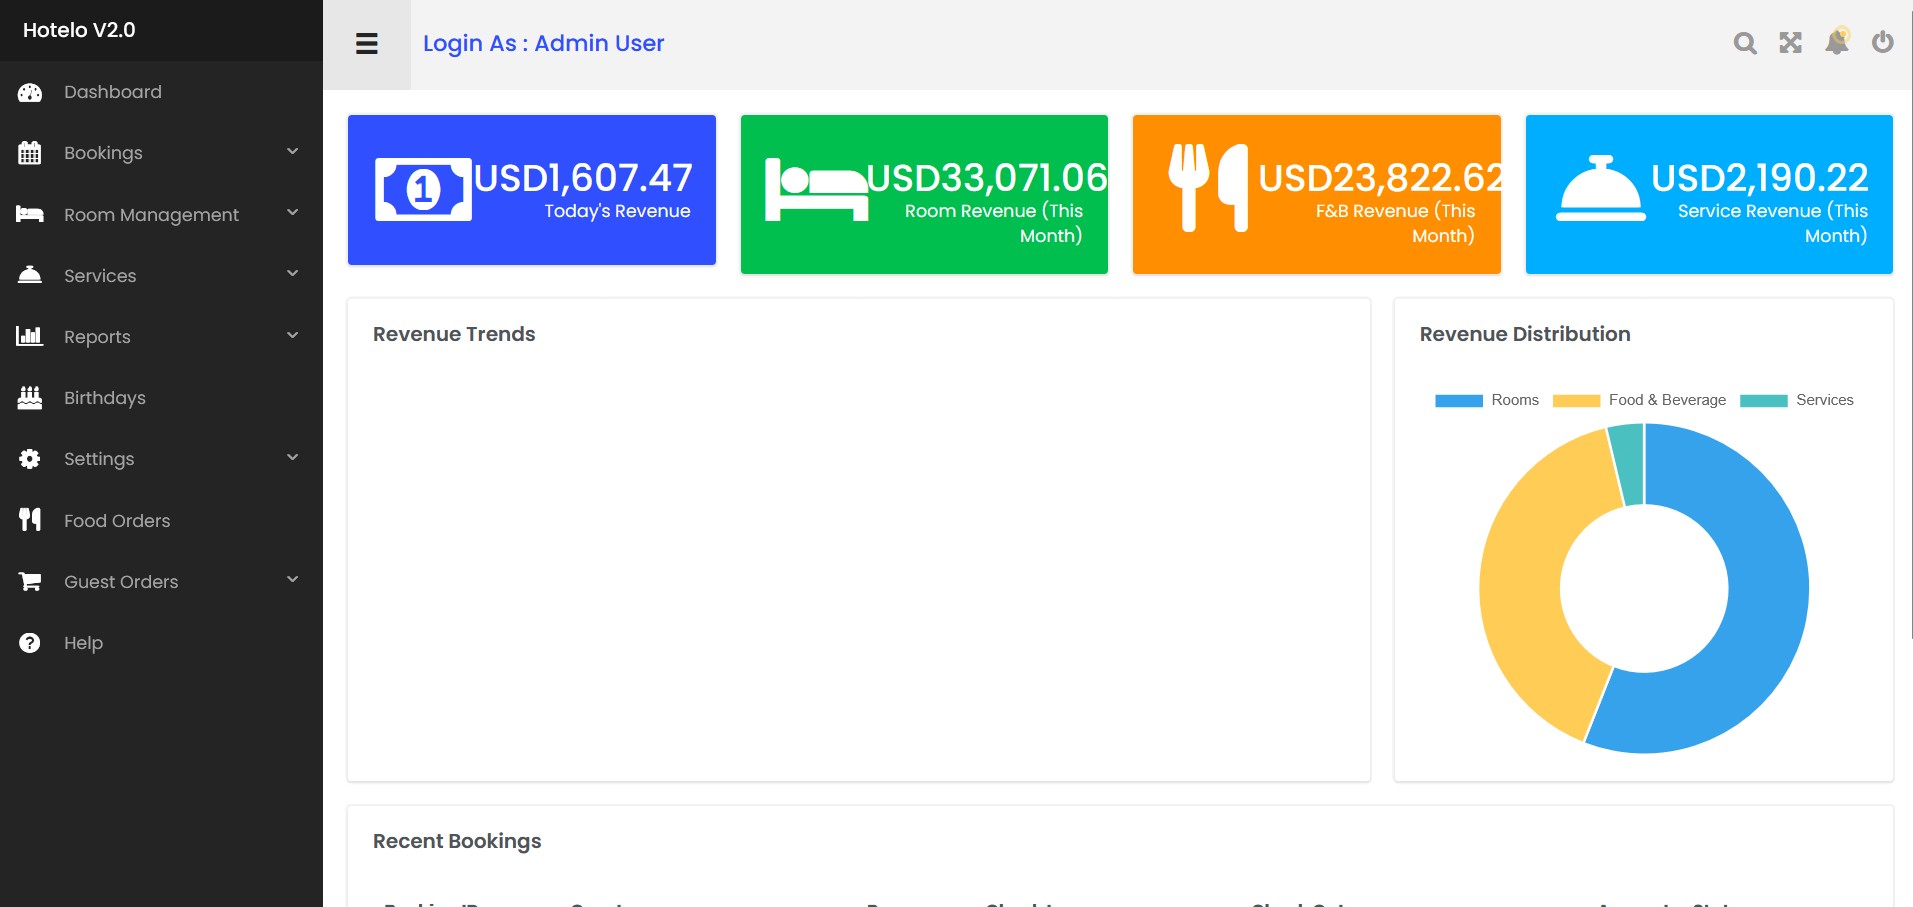
Task: Click the Revenue Distribution heading
Action: tap(1525, 334)
